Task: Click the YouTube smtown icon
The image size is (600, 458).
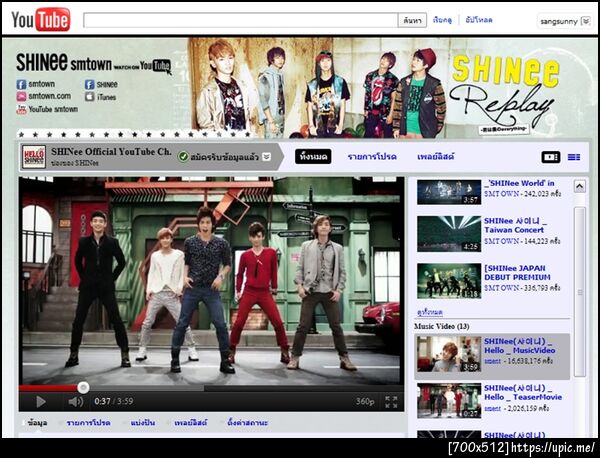Action: [21, 109]
